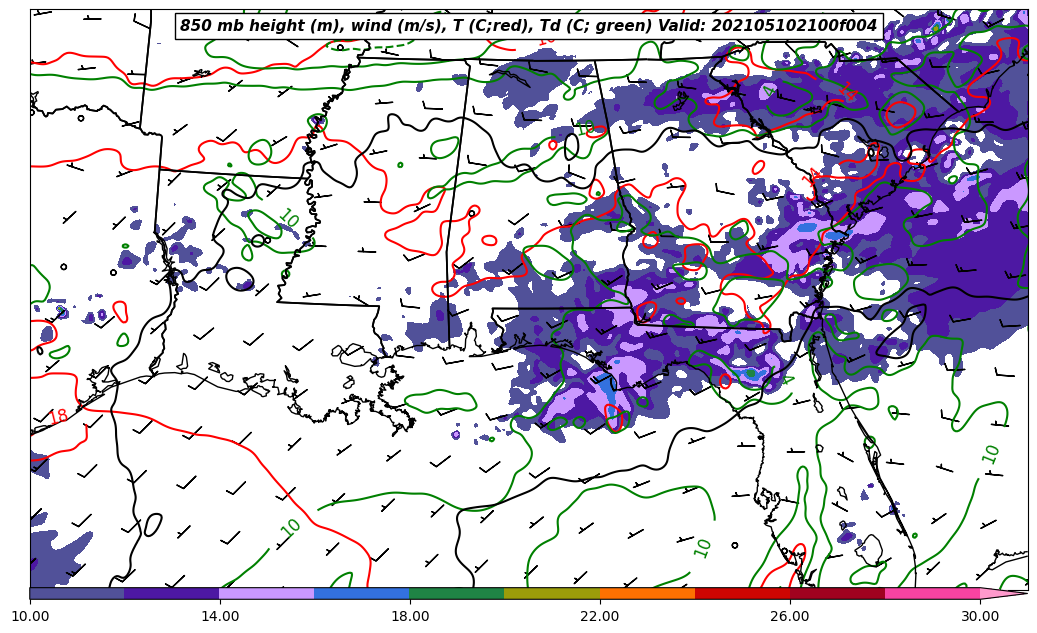Image resolution: width=1037 pixels, height=633 pixels.
Task: Click the red 18 isotherm label
Action: [58, 417]
